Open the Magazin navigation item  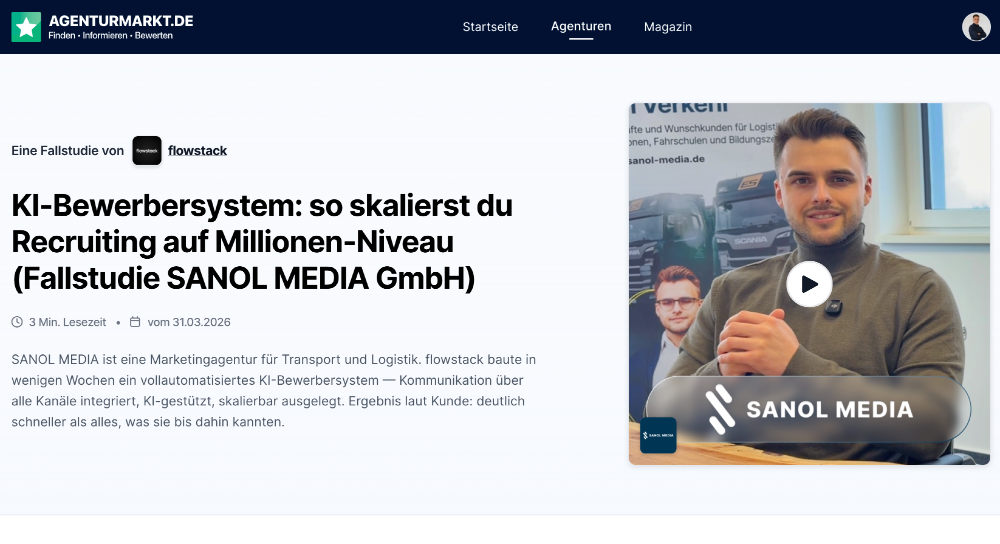tap(668, 27)
